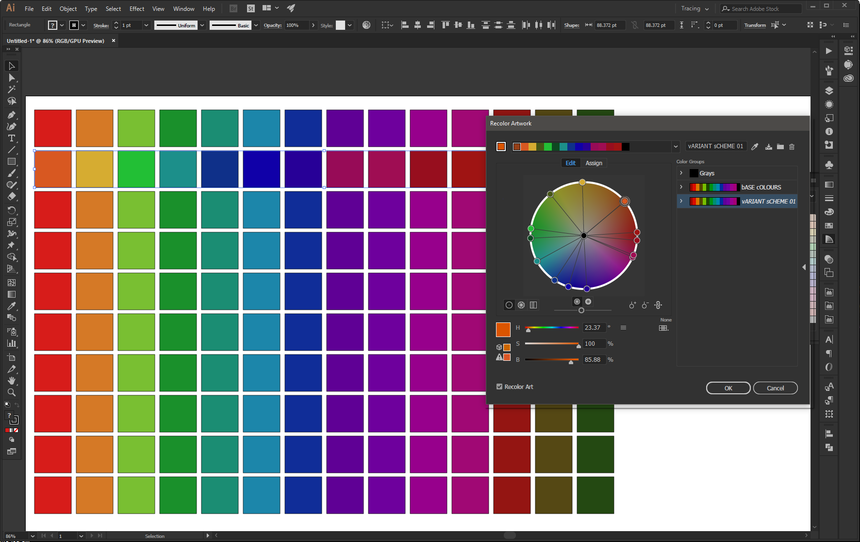Viewport: 860px width, 542px height.
Task: Select the Zoom tool in toolbar
Action: 12,392
